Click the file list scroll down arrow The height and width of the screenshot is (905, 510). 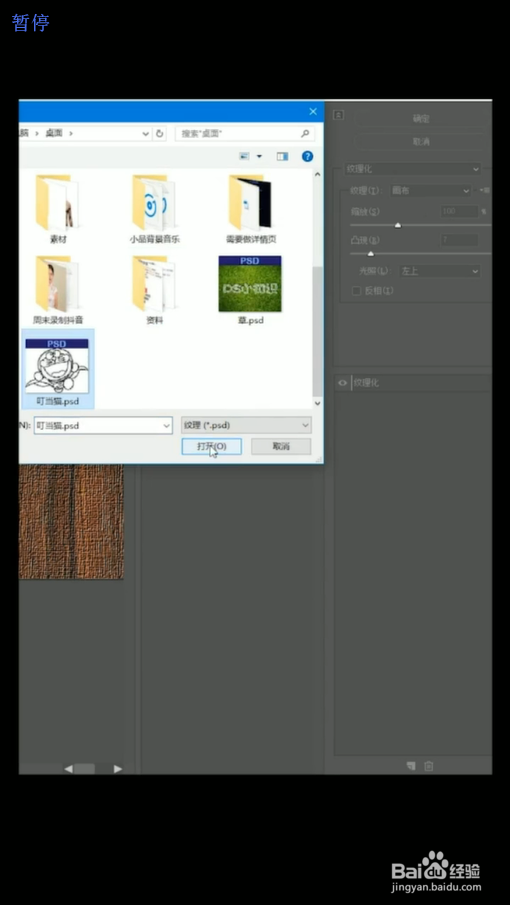click(317, 403)
